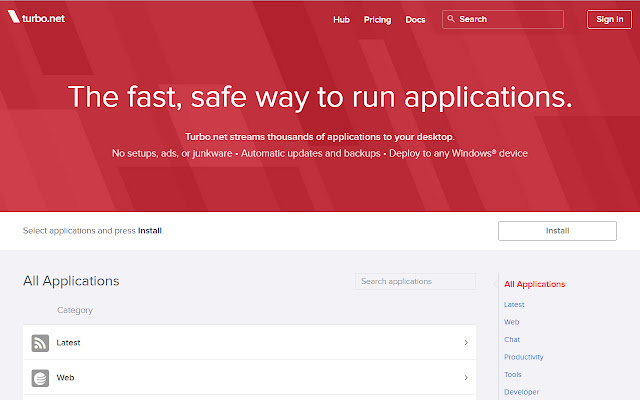Go to Docs in top navigation

pos(415,19)
